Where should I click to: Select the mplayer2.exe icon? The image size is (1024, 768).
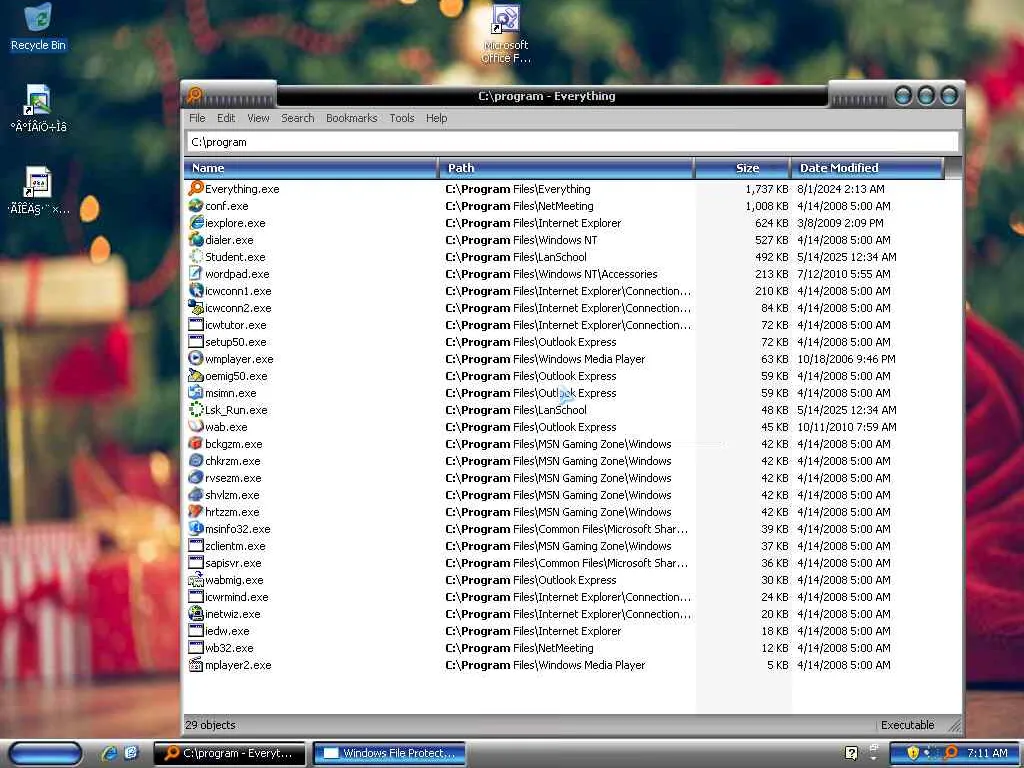coord(196,665)
